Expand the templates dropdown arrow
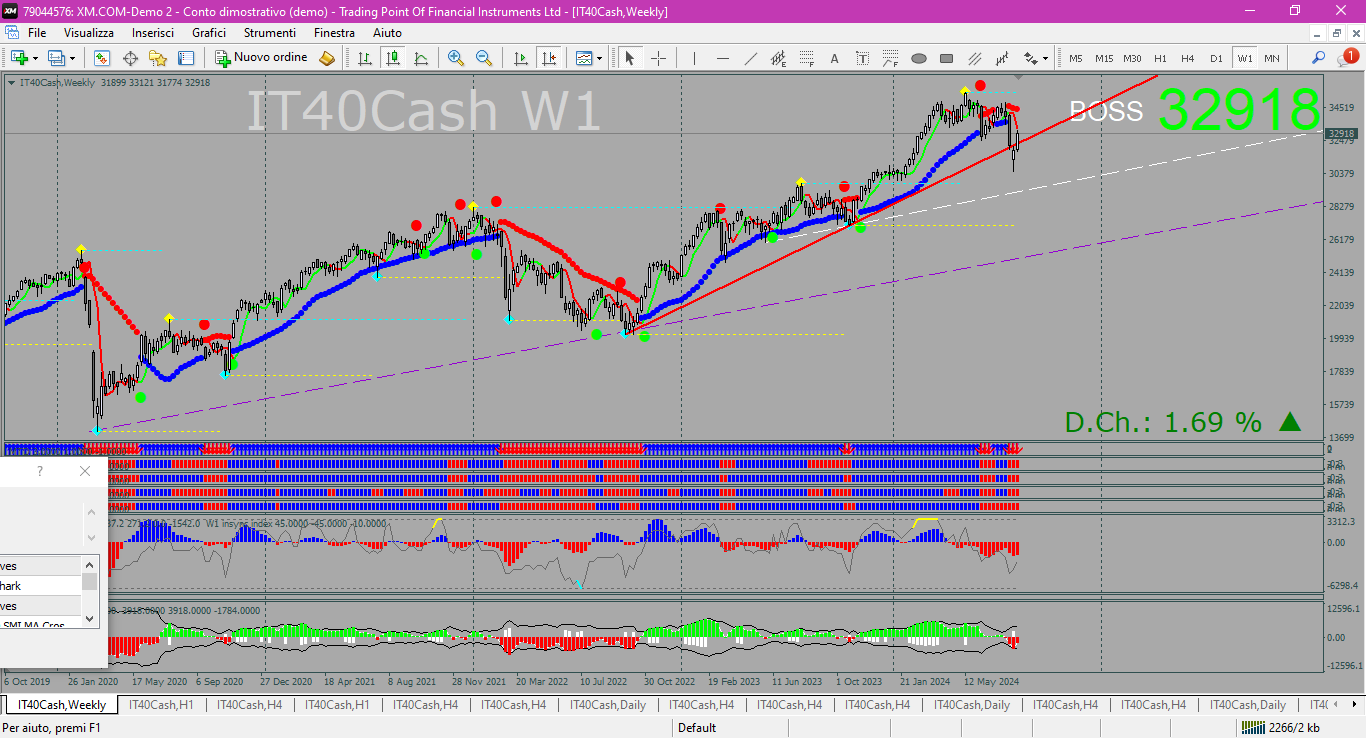 pyautogui.click(x=599, y=58)
